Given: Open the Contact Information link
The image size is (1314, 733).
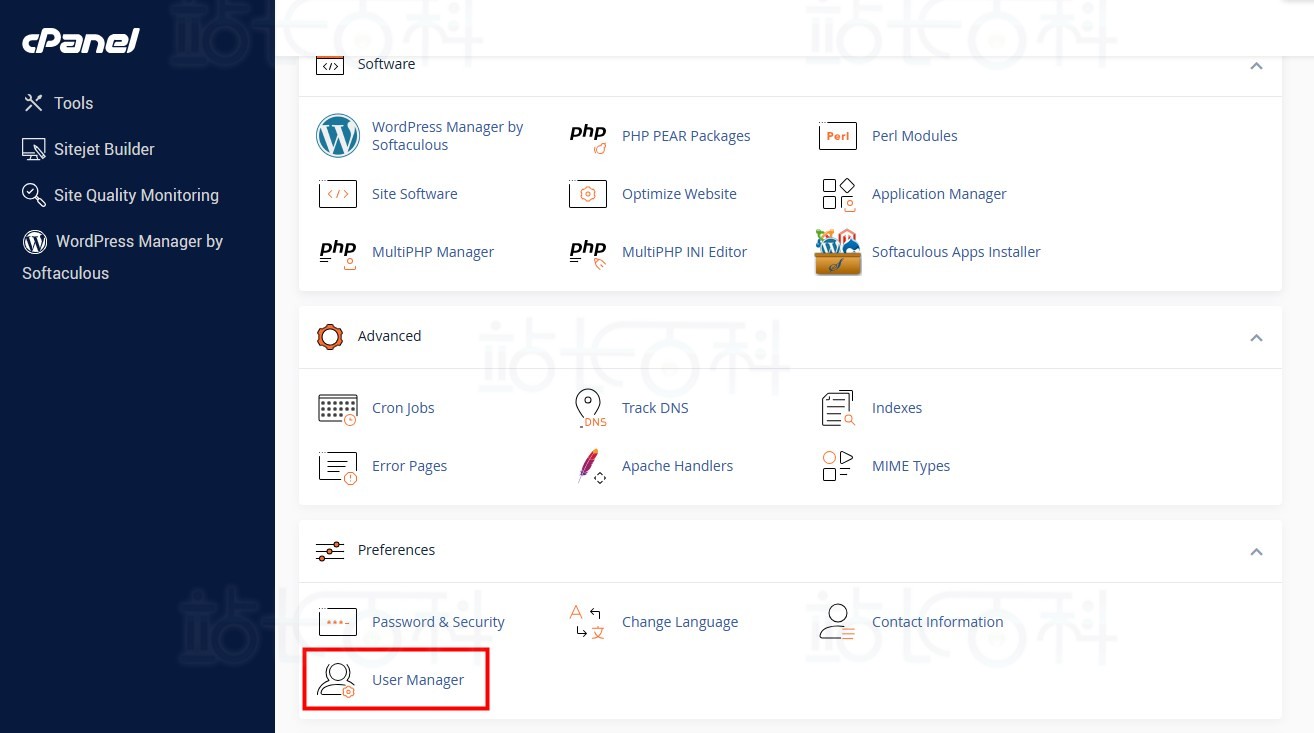Looking at the screenshot, I should tap(937, 622).
